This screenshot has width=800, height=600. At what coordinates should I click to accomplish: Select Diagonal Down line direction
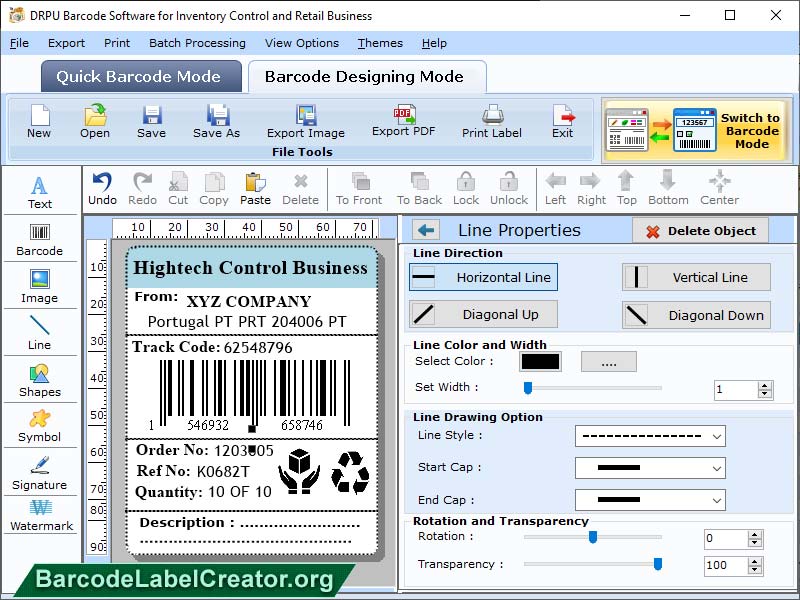696,315
